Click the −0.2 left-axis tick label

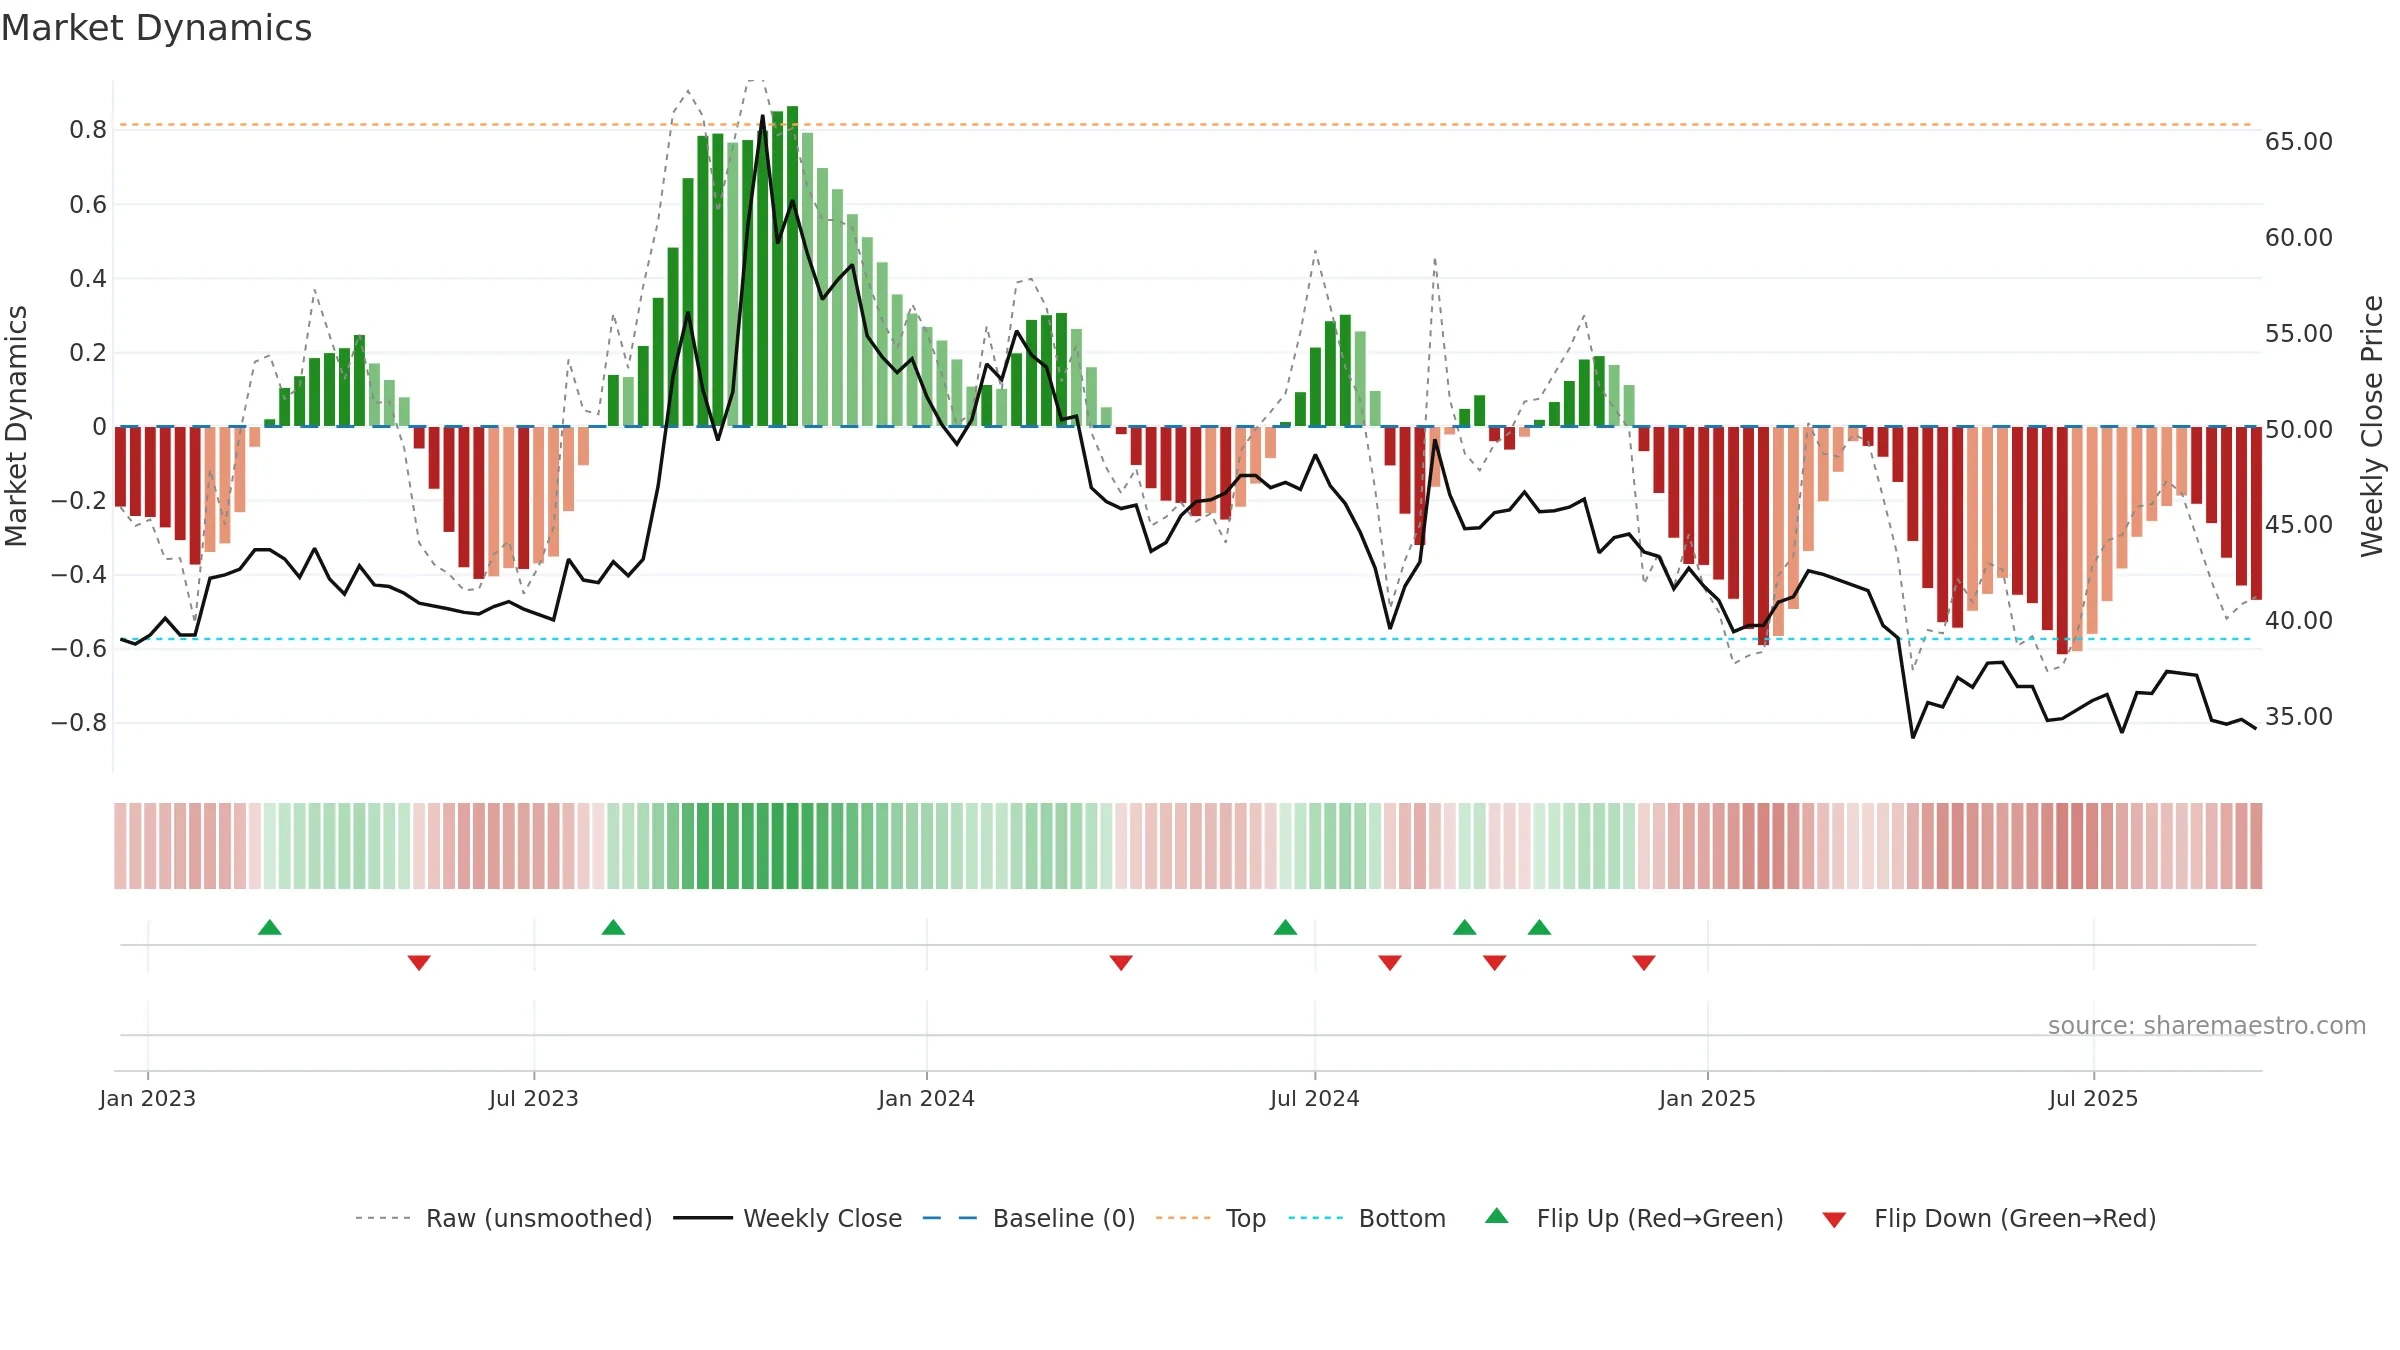[79, 501]
